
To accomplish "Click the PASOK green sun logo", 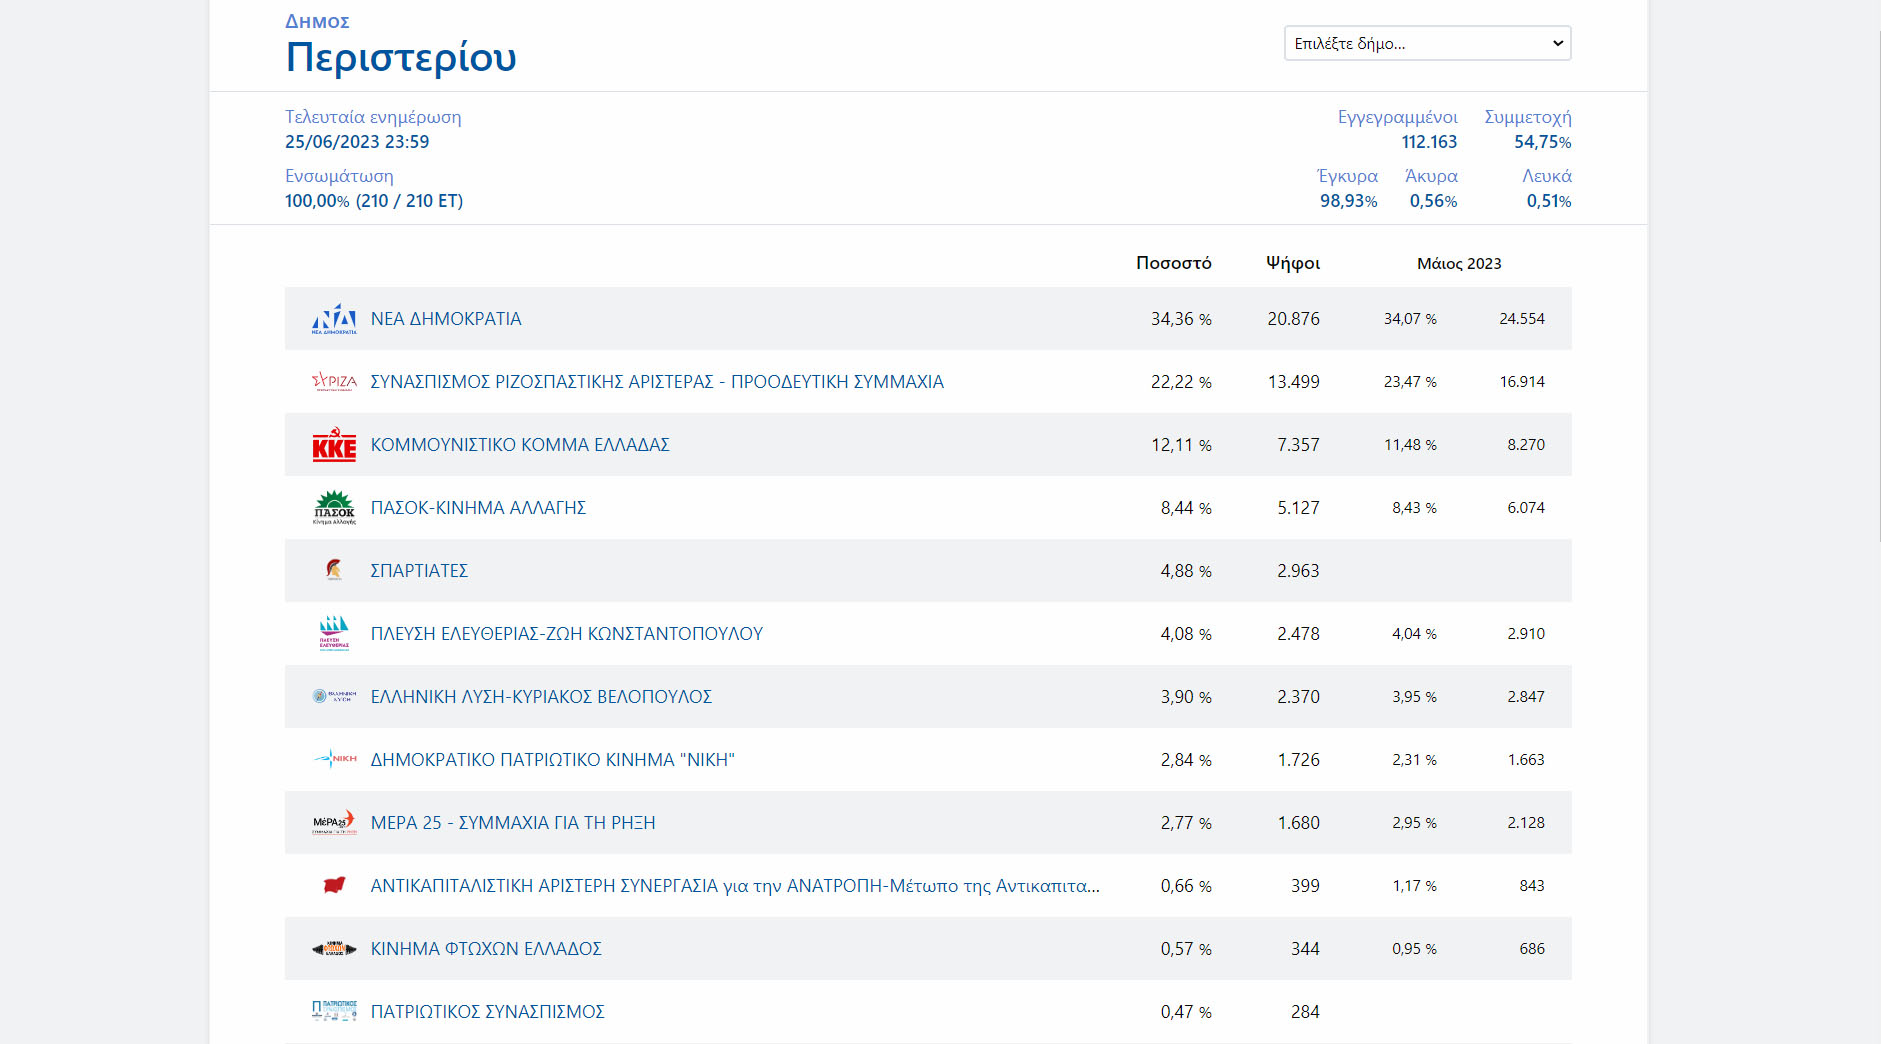I will [x=334, y=508].
